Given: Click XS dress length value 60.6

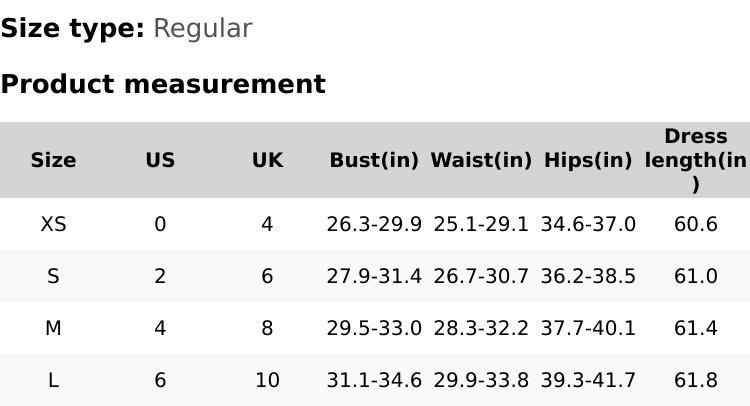Looking at the screenshot, I should pos(695,224).
